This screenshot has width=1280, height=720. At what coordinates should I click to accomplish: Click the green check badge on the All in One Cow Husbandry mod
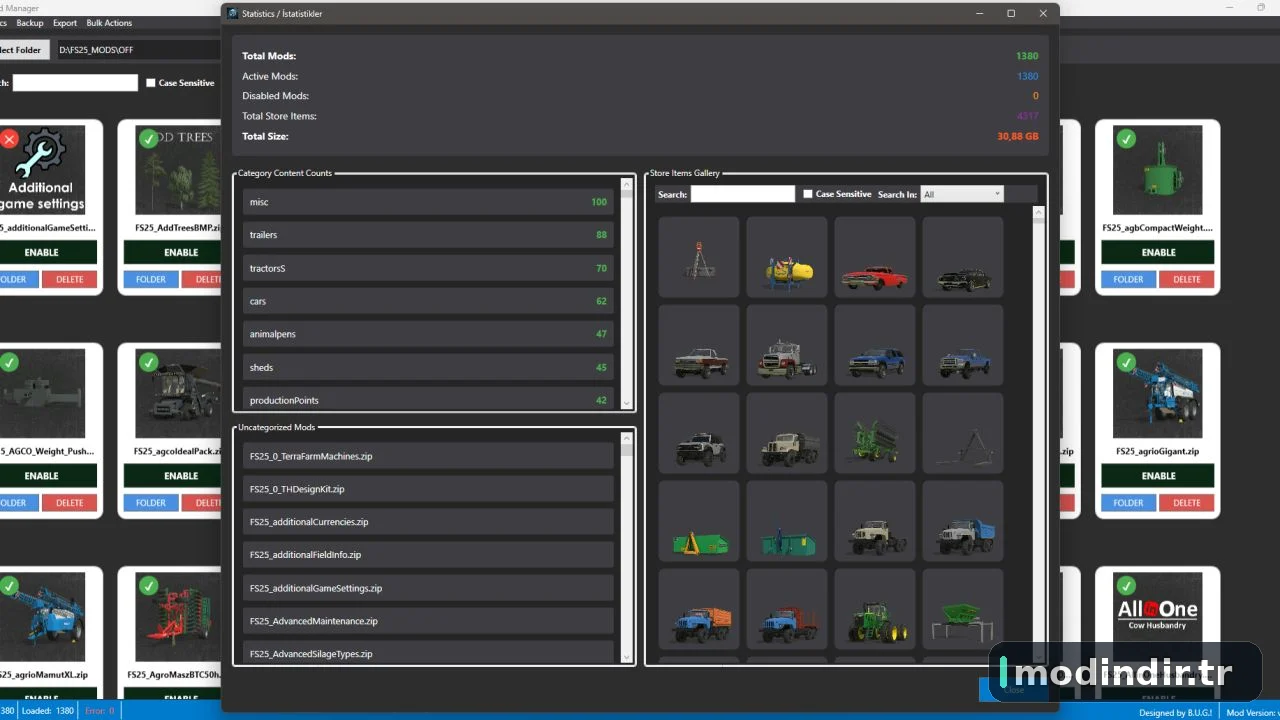click(x=1126, y=586)
